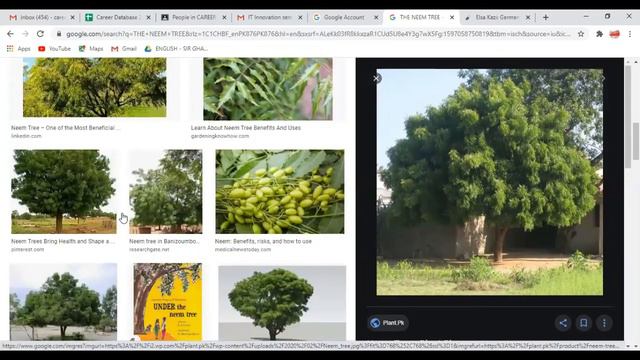Close the Inbox (454) tab
Viewport: 640px width, 360px height.
pos(73,18)
